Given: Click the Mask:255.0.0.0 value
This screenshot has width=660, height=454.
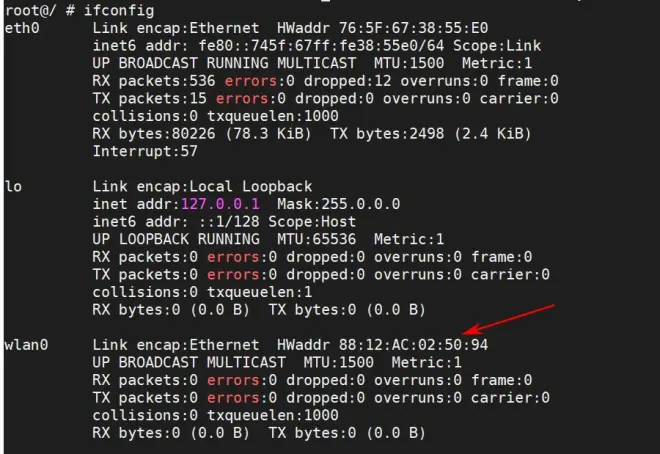Looking at the screenshot, I should point(338,204).
